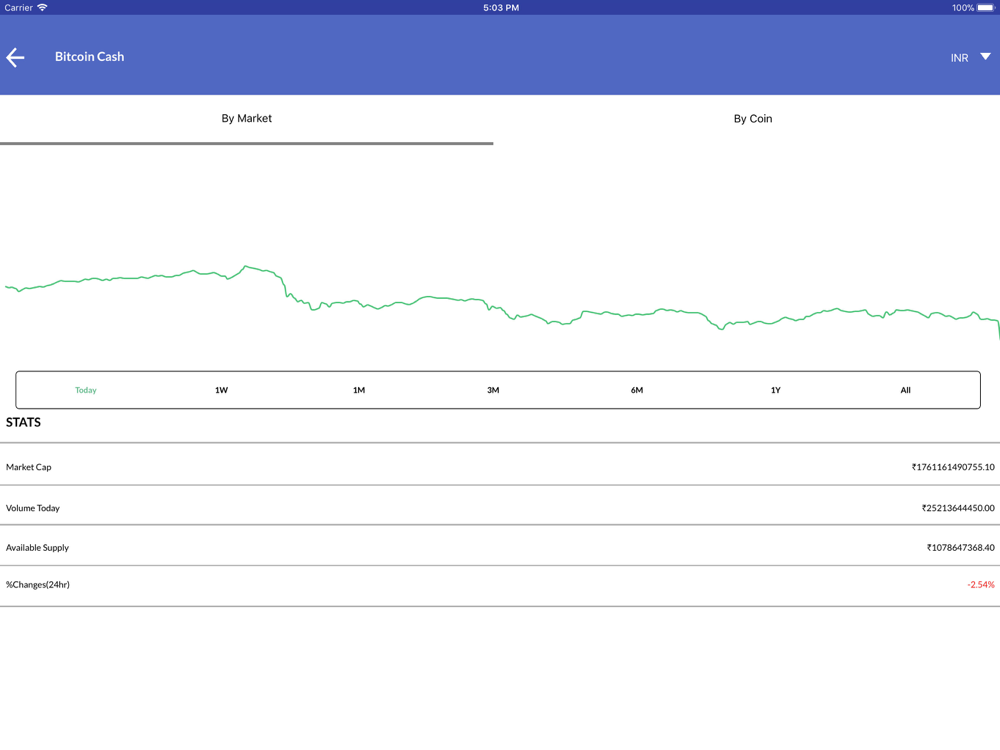The image size is (1000, 750).
Task: Switch to the By Market tab
Action: point(246,119)
